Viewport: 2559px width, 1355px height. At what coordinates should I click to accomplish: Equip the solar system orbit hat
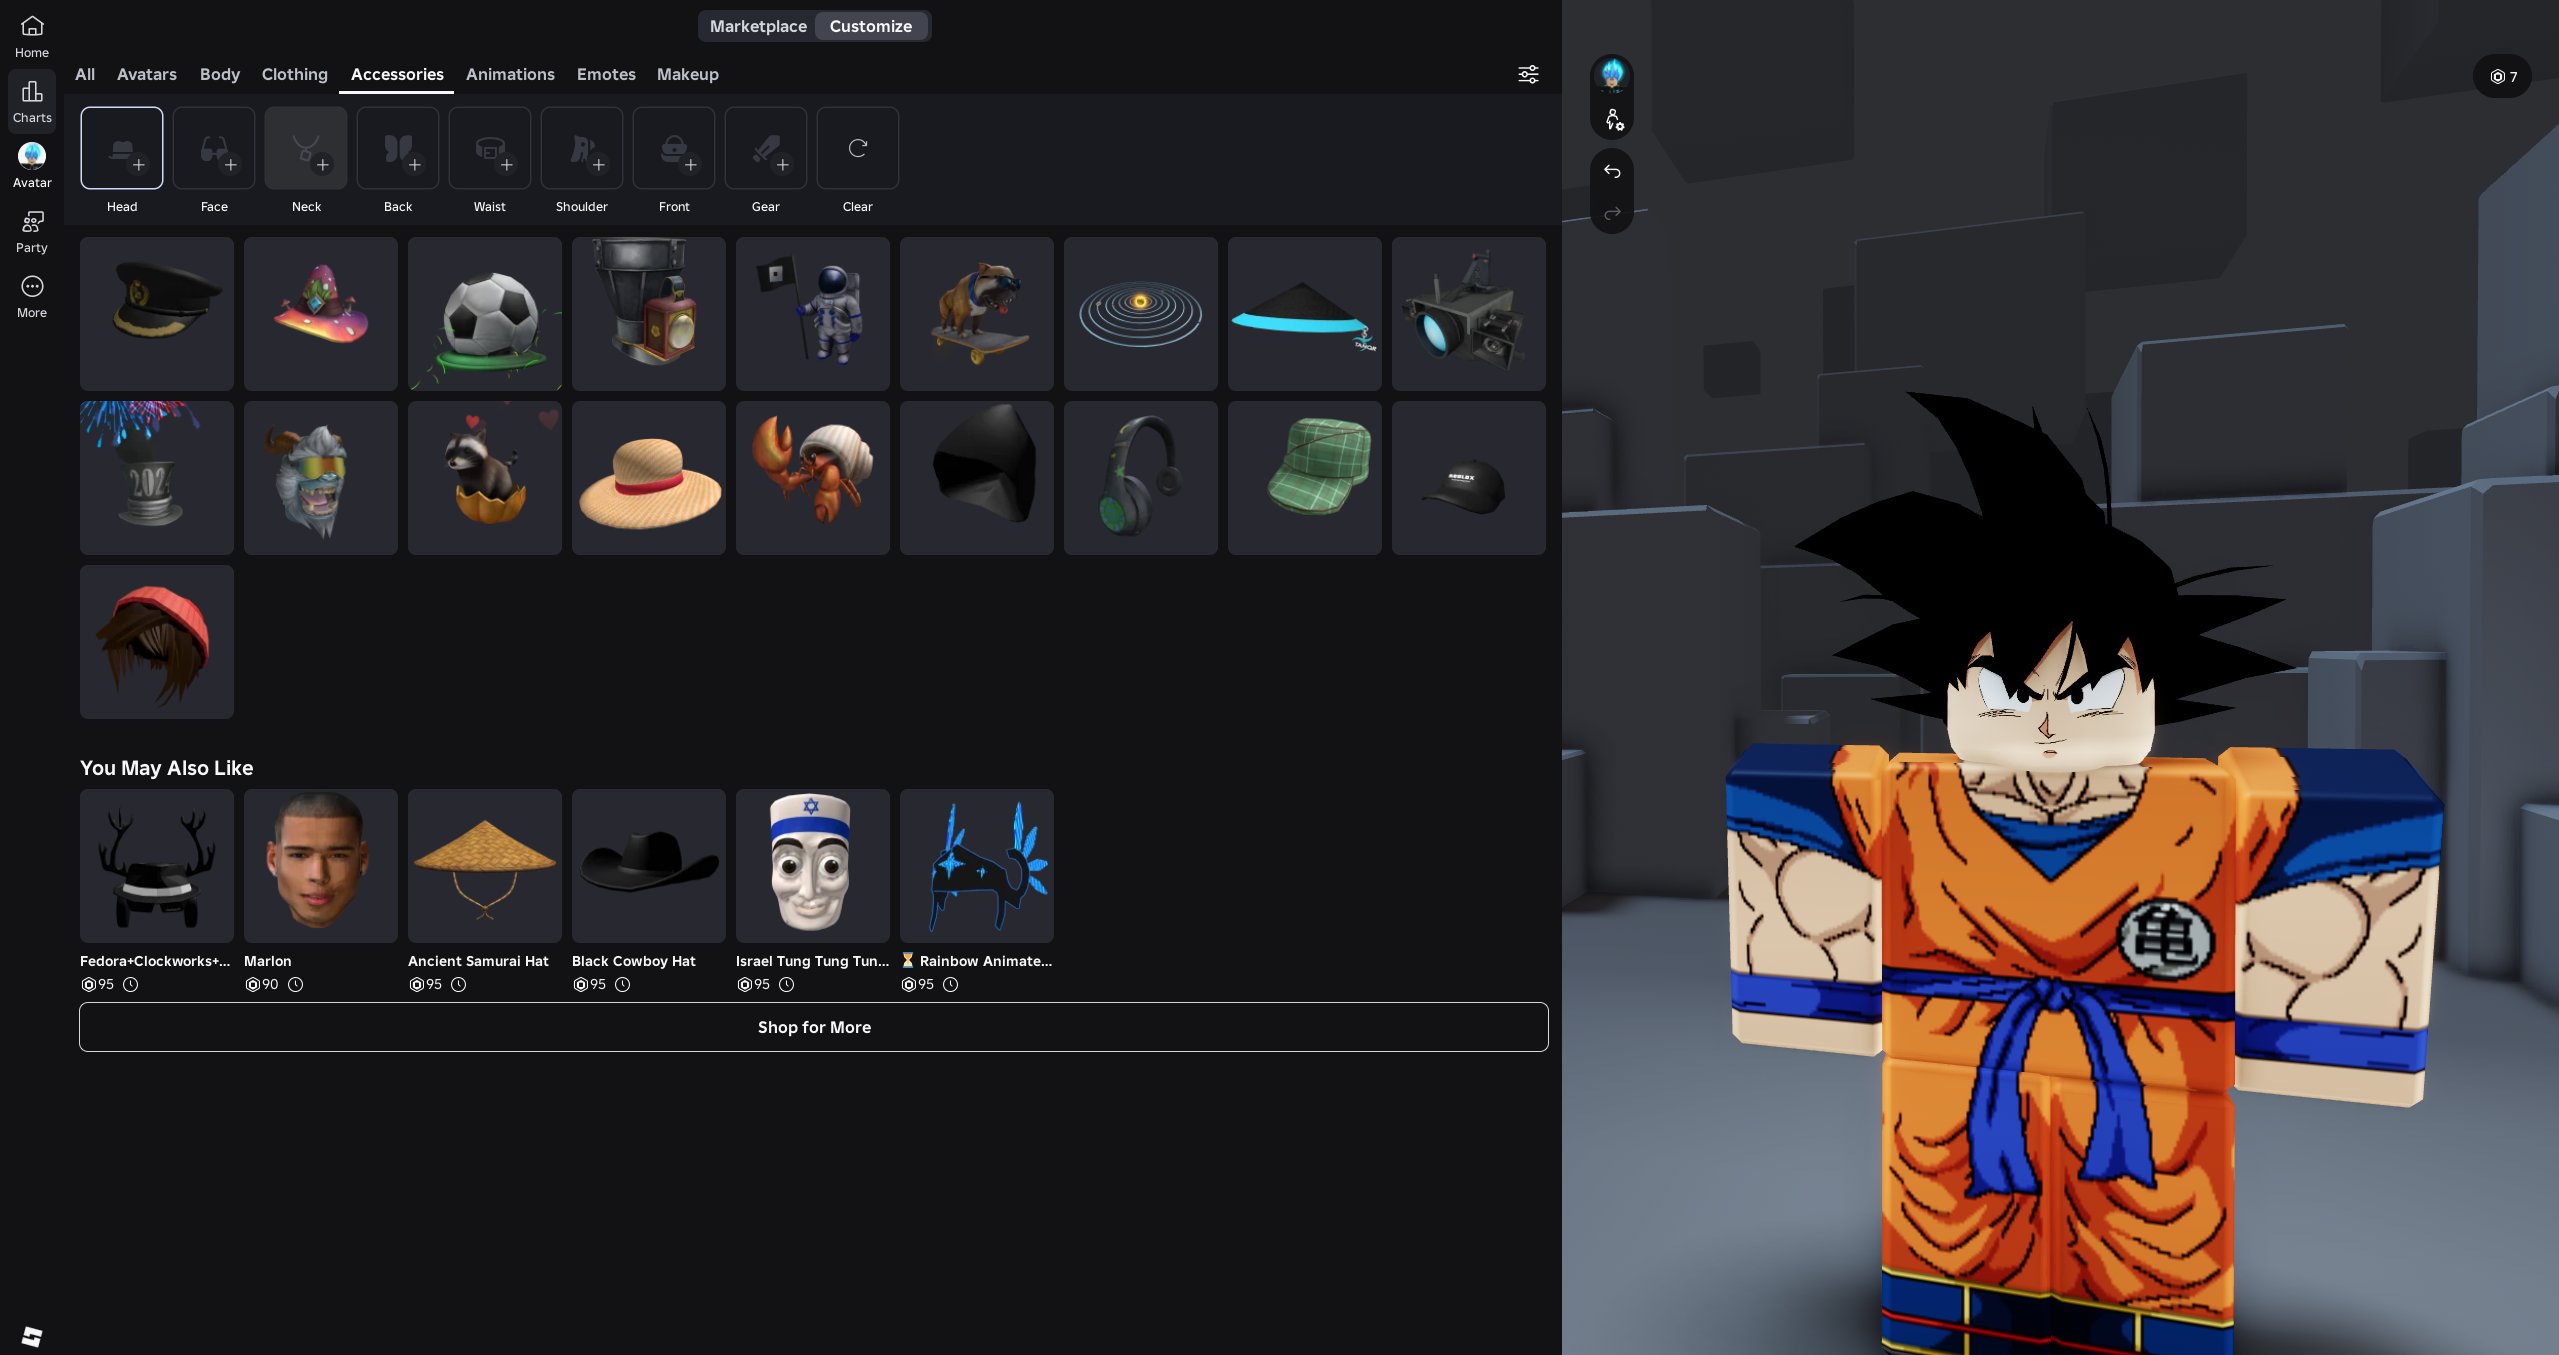pyautogui.click(x=1141, y=314)
